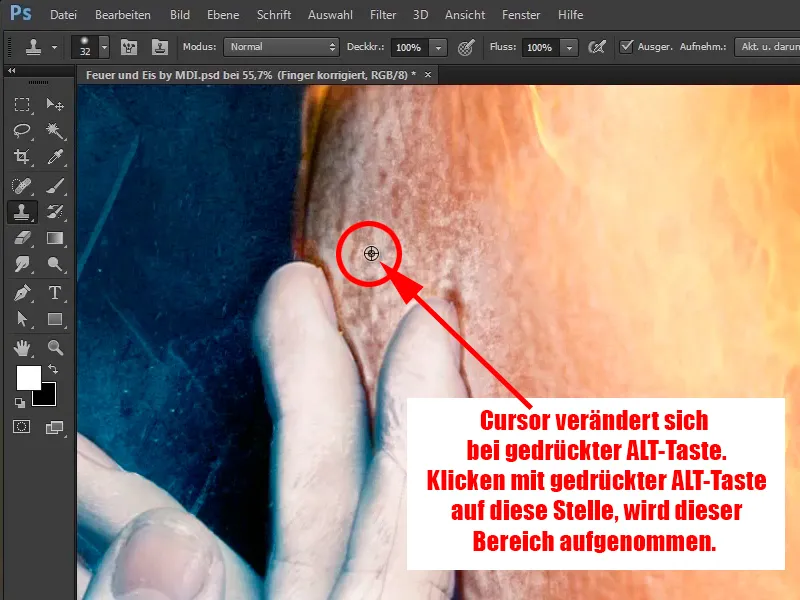The image size is (800, 600).
Task: Enable airbrush-style build-up effects
Action: [597, 47]
